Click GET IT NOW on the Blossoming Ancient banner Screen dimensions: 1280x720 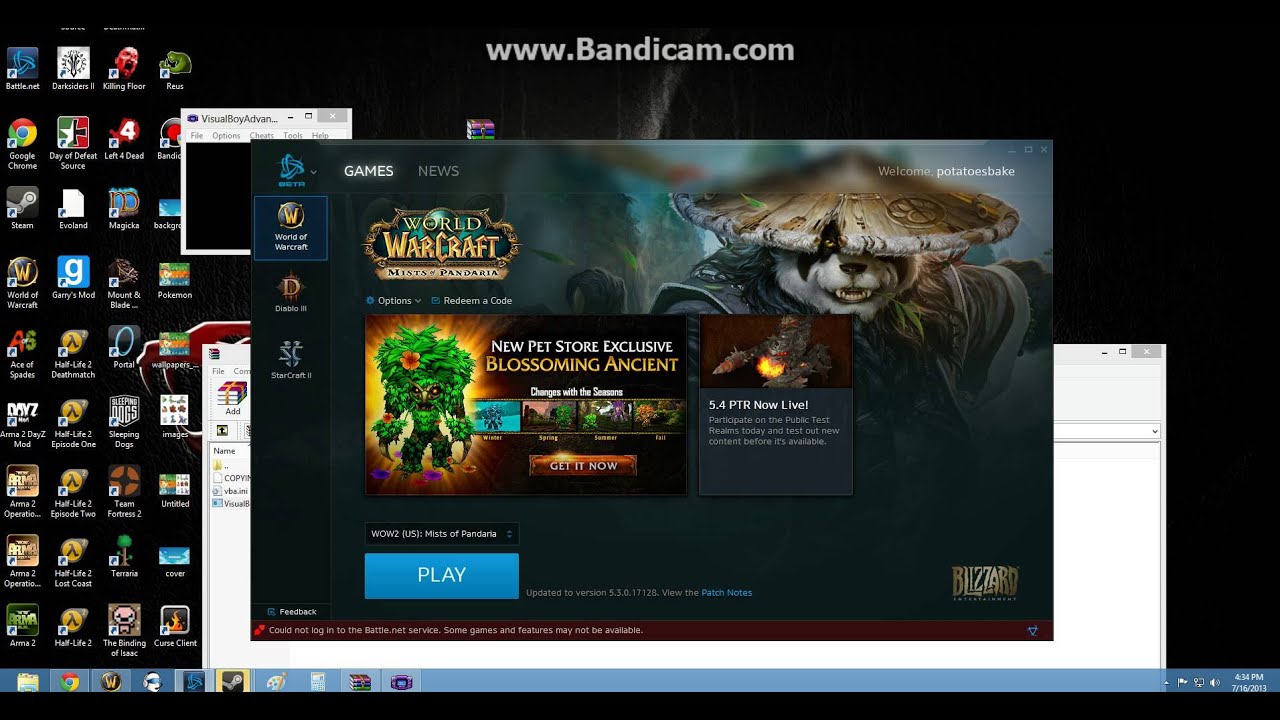(x=583, y=465)
